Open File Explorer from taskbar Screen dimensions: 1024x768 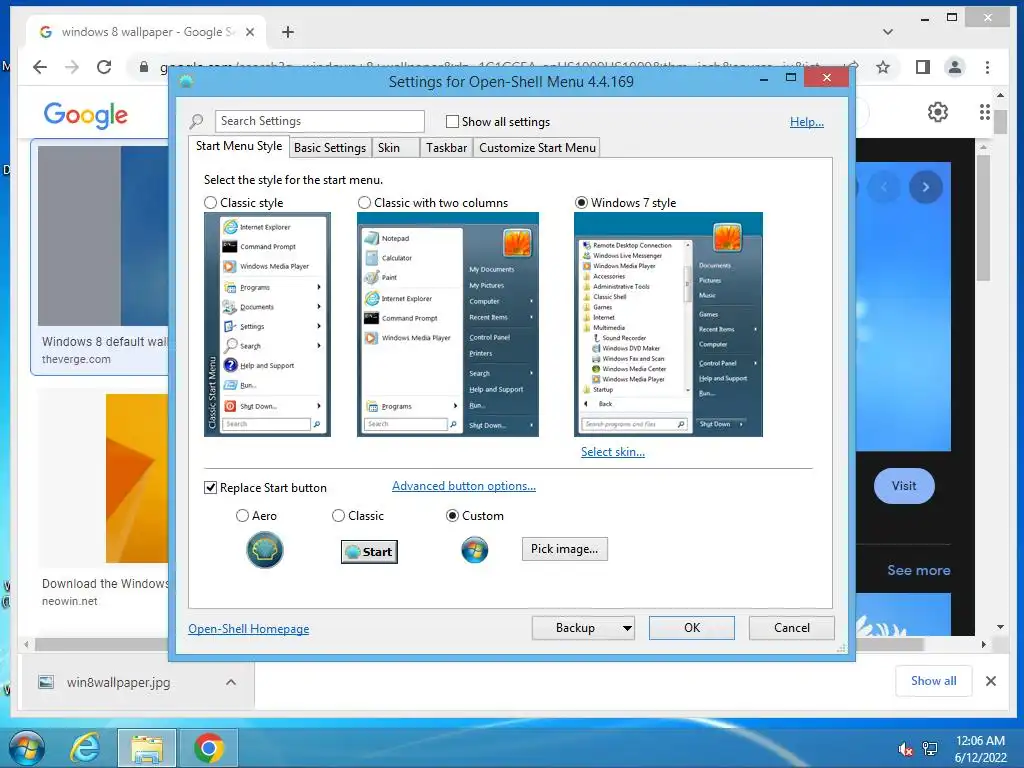click(x=147, y=748)
